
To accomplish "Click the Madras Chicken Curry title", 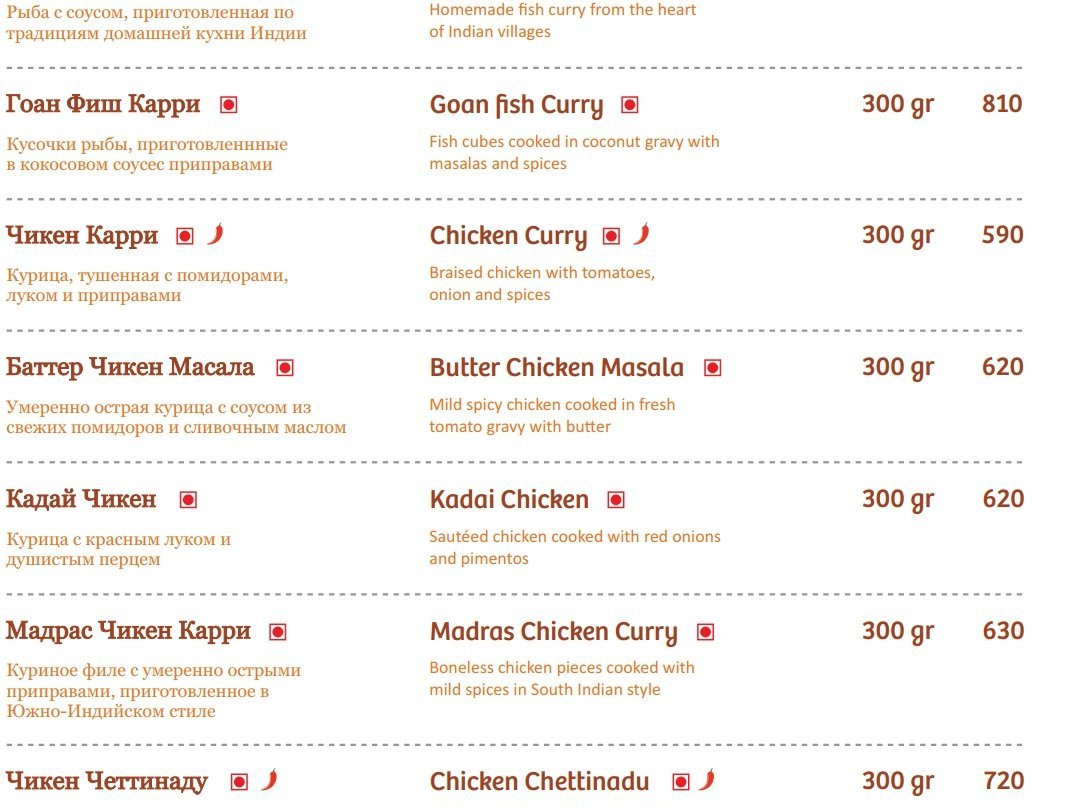I will pyautogui.click(x=554, y=632).
